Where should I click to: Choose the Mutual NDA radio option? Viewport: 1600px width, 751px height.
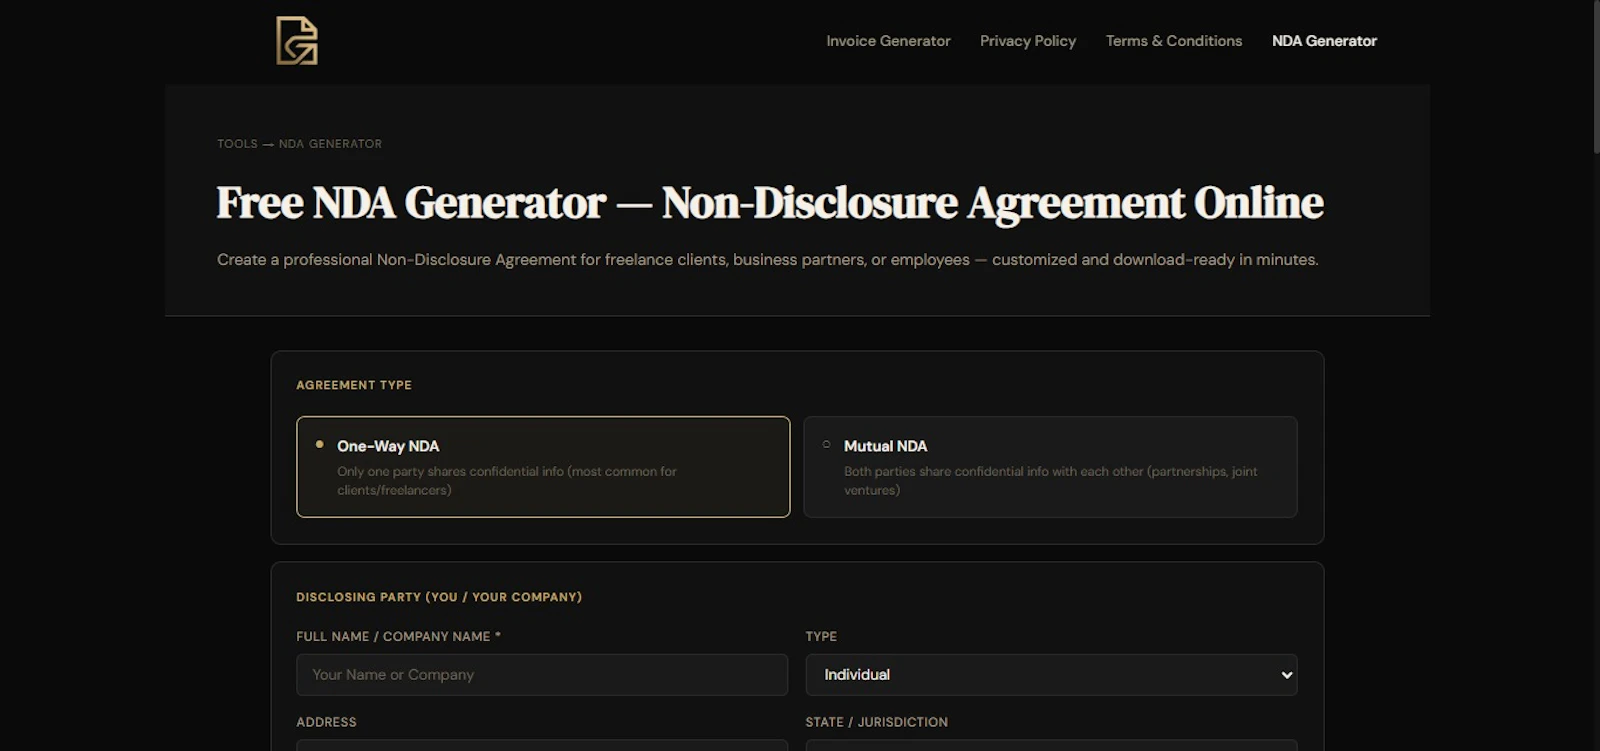(x=1050, y=467)
